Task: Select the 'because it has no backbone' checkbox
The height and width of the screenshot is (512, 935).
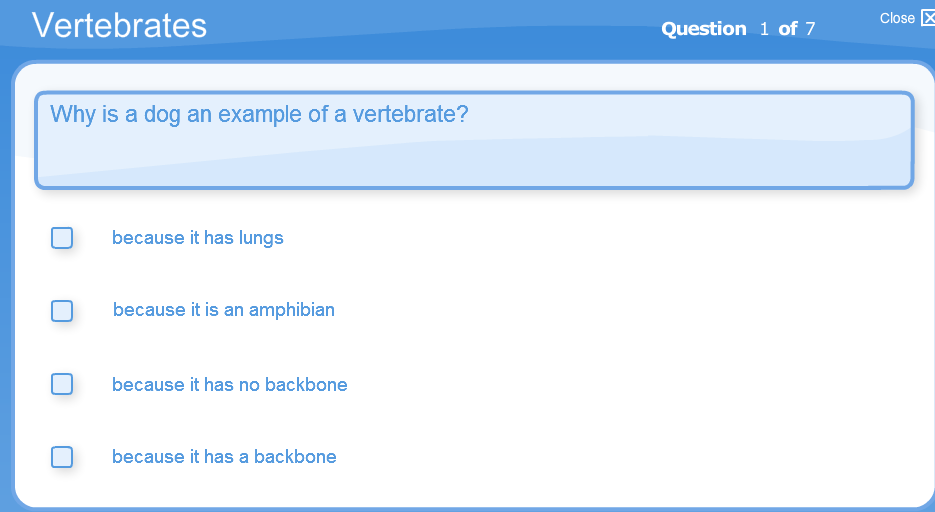Action: [62, 384]
